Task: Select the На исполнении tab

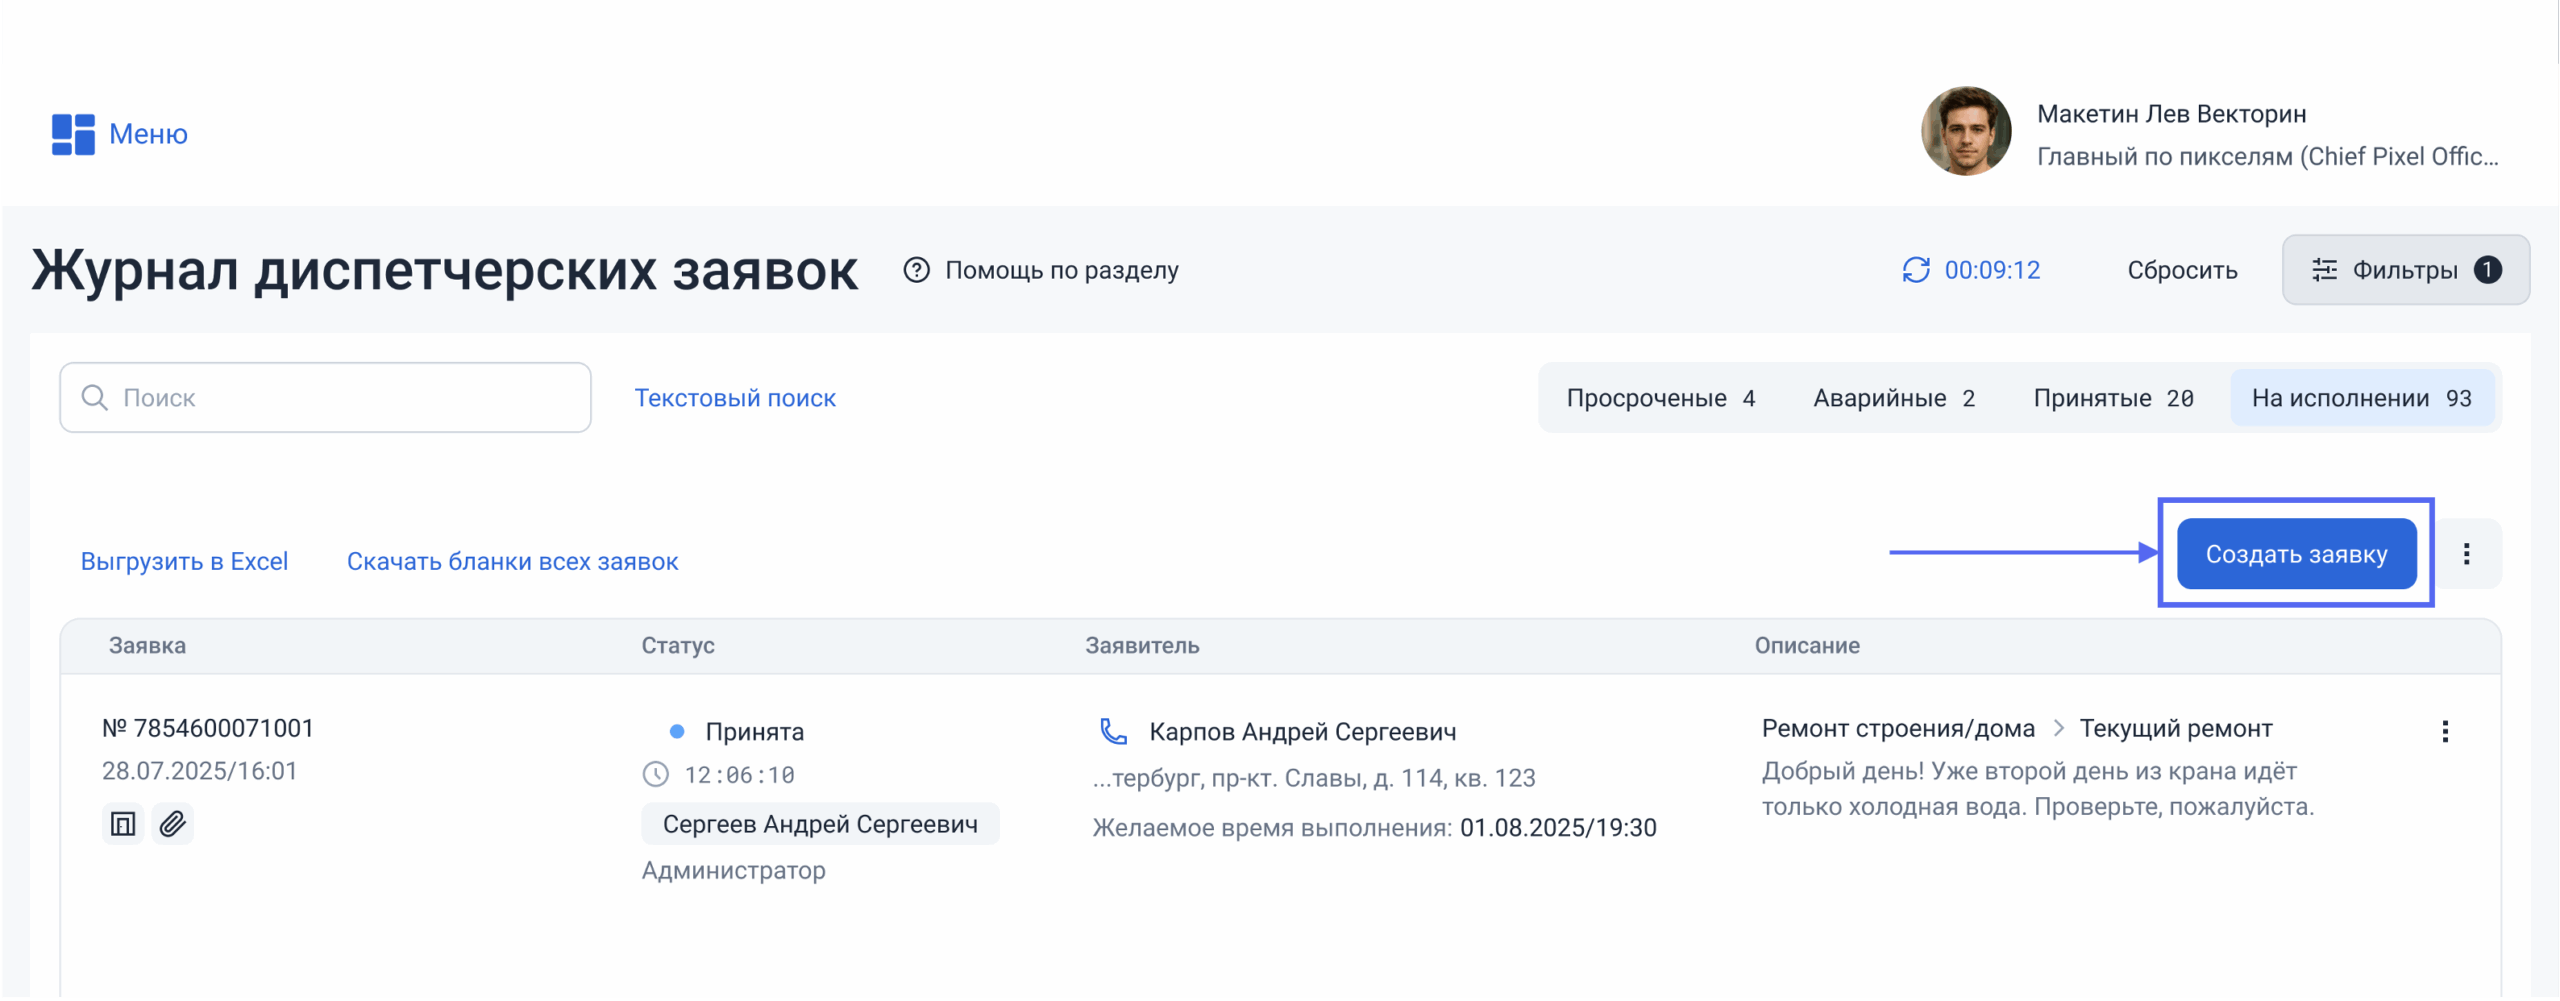Action: coord(2361,398)
